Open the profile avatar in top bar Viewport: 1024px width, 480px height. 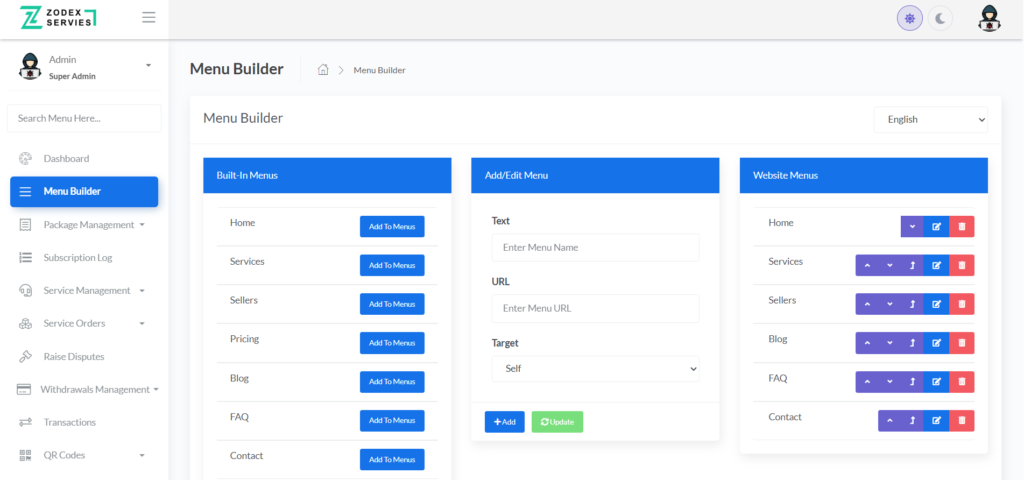tap(989, 18)
